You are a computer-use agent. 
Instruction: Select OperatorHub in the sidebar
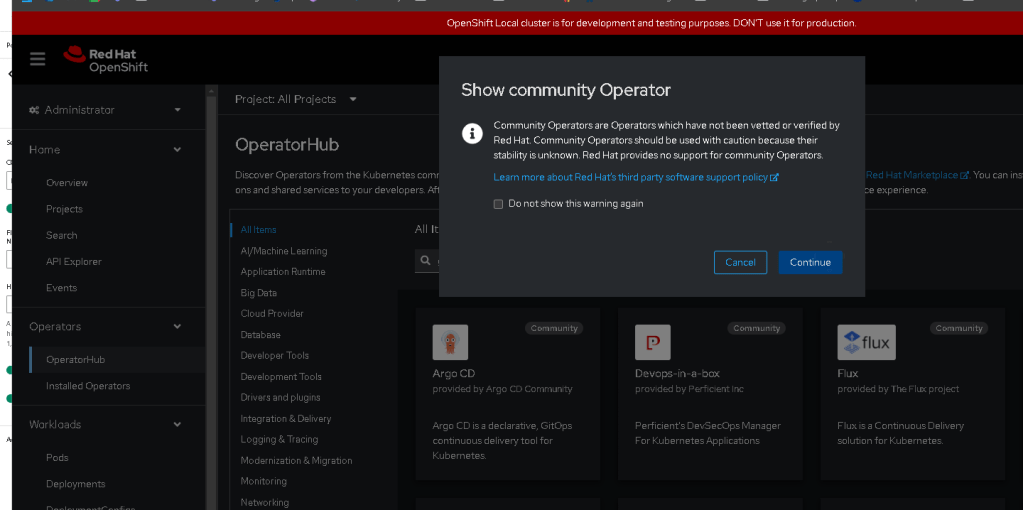(x=75, y=359)
